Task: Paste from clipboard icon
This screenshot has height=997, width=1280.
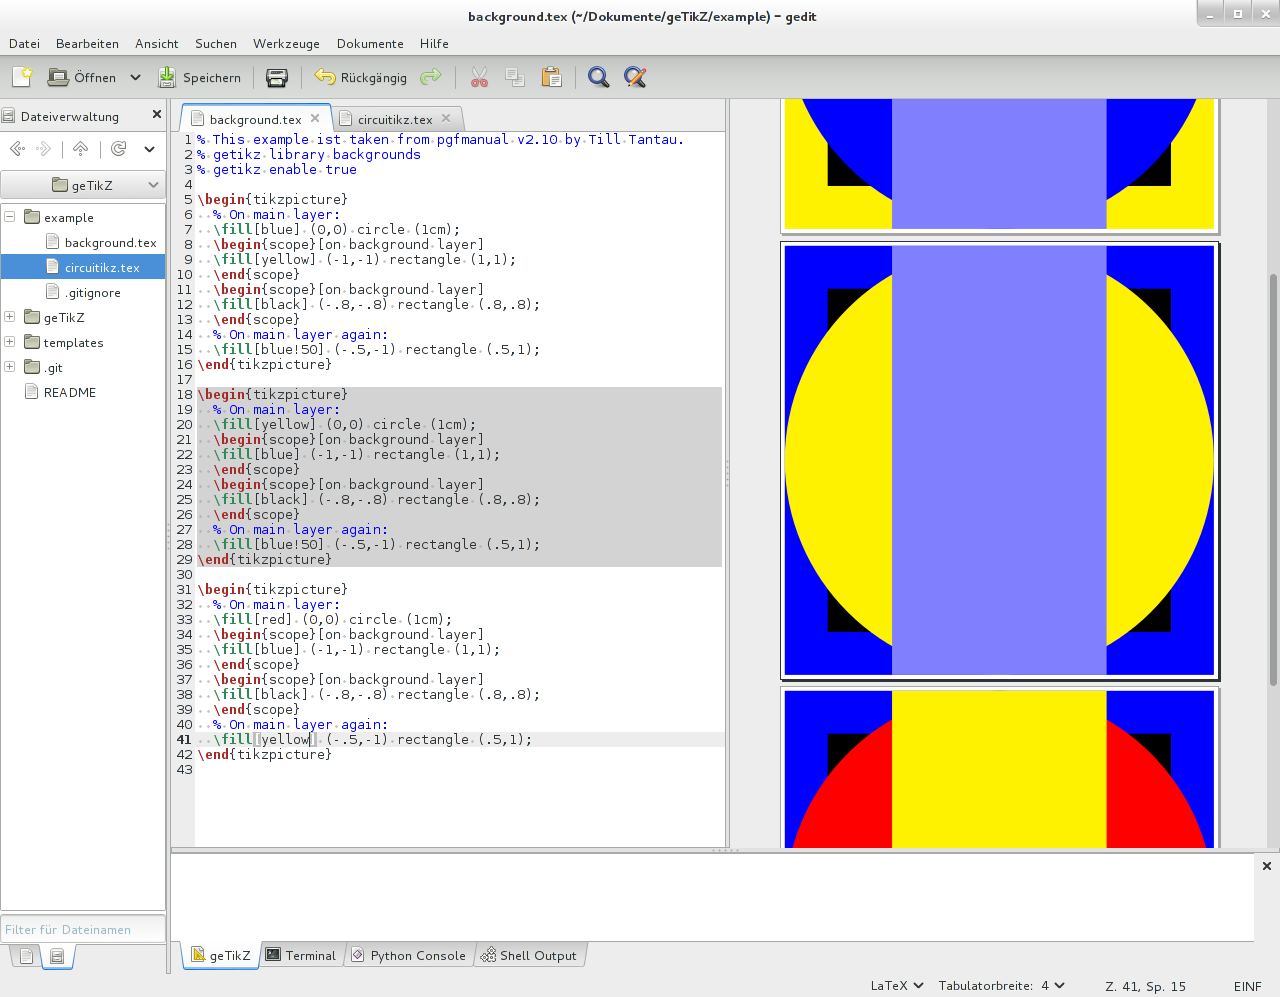Action: point(551,77)
